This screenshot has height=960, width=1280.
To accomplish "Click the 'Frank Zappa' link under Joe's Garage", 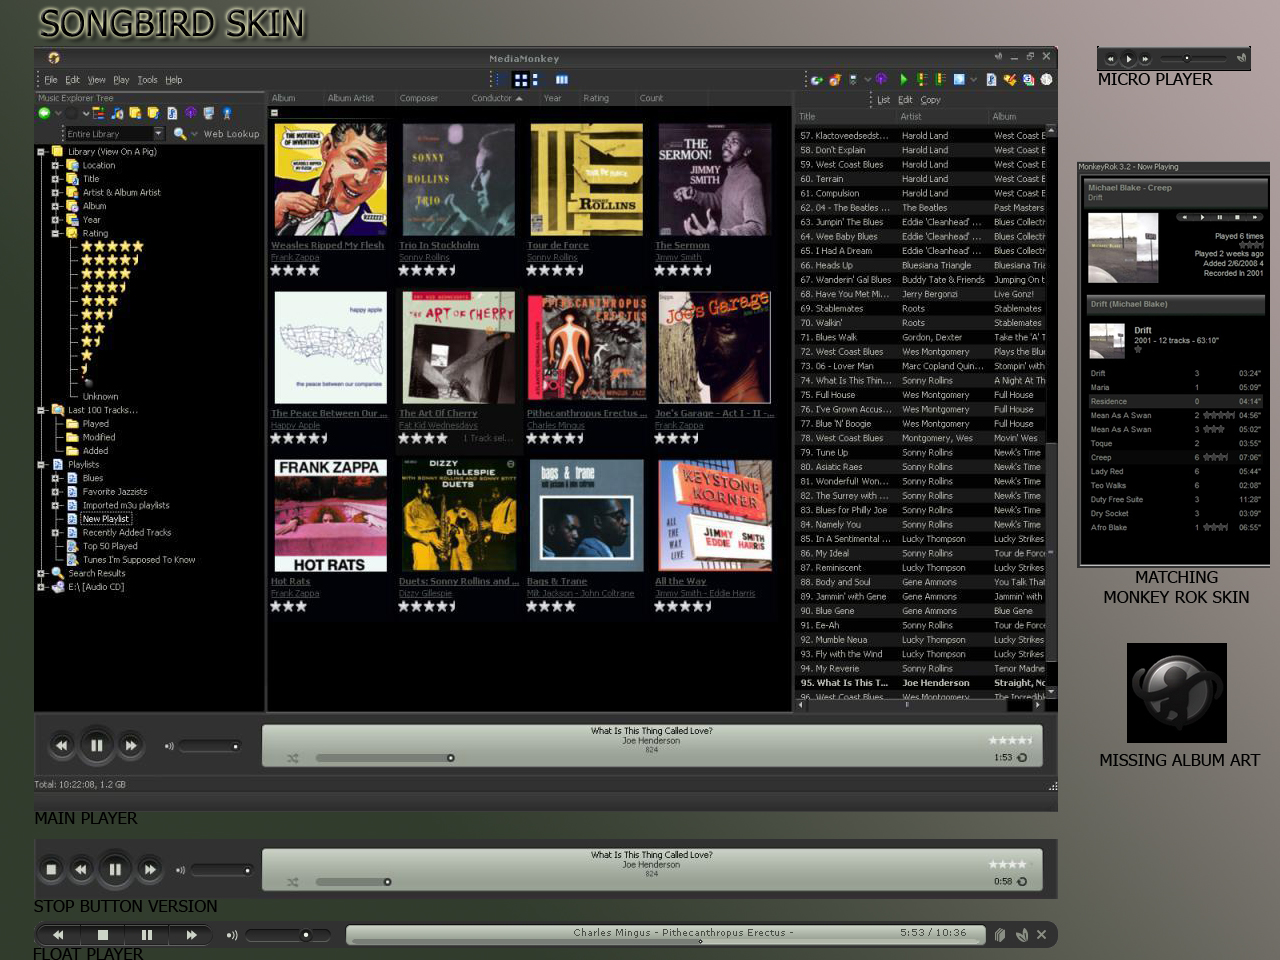I will [679, 425].
